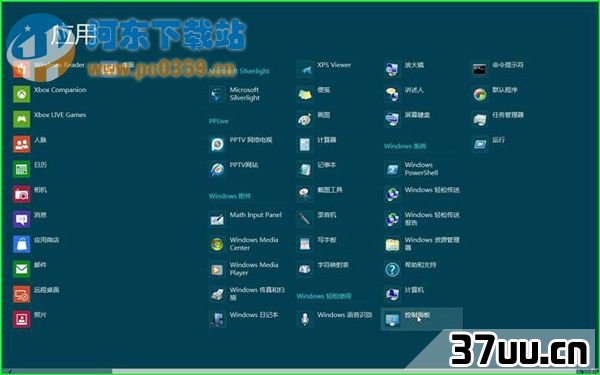Viewport: 600px width, 375px height.
Task: Launch Xbox LIVE Games tile
Action: [x=21, y=119]
